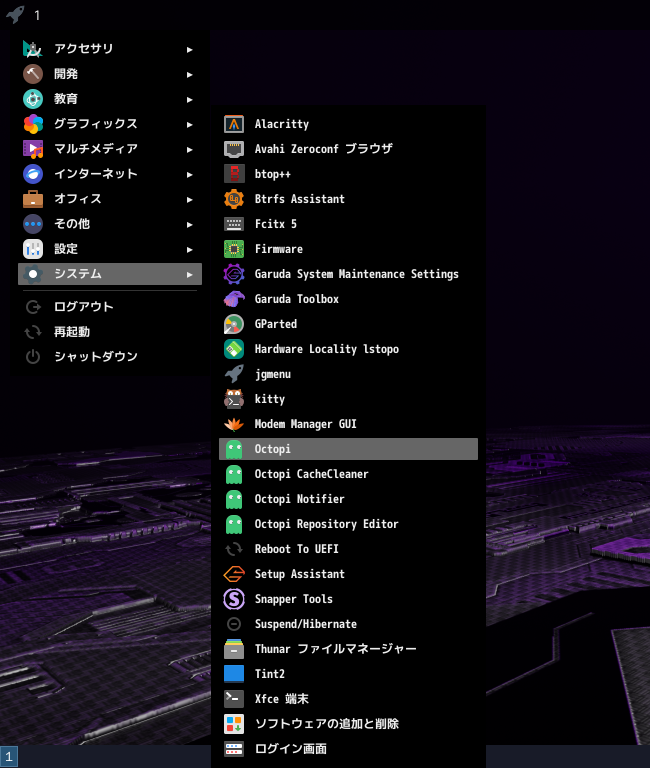Expand the オフィス submenu arrow

pos(190,199)
